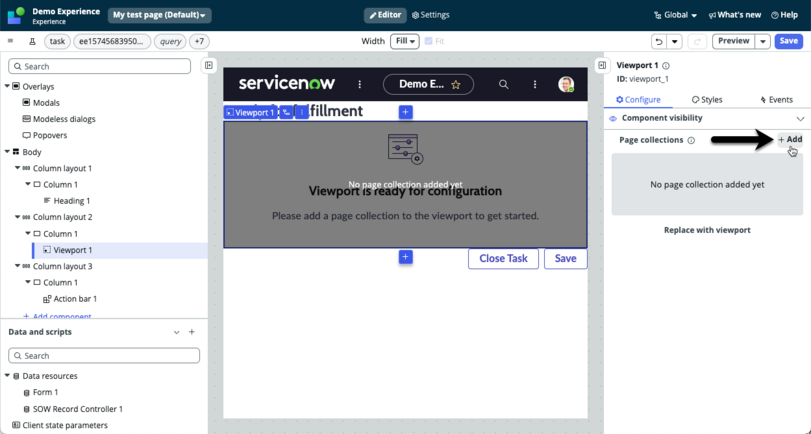Open What's new

point(734,15)
